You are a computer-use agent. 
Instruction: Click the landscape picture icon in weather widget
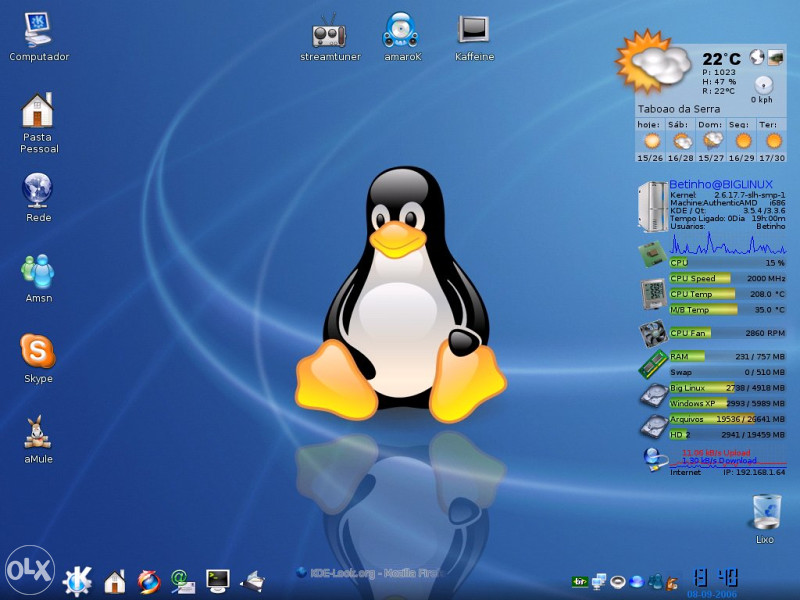pyautogui.click(x=776, y=57)
